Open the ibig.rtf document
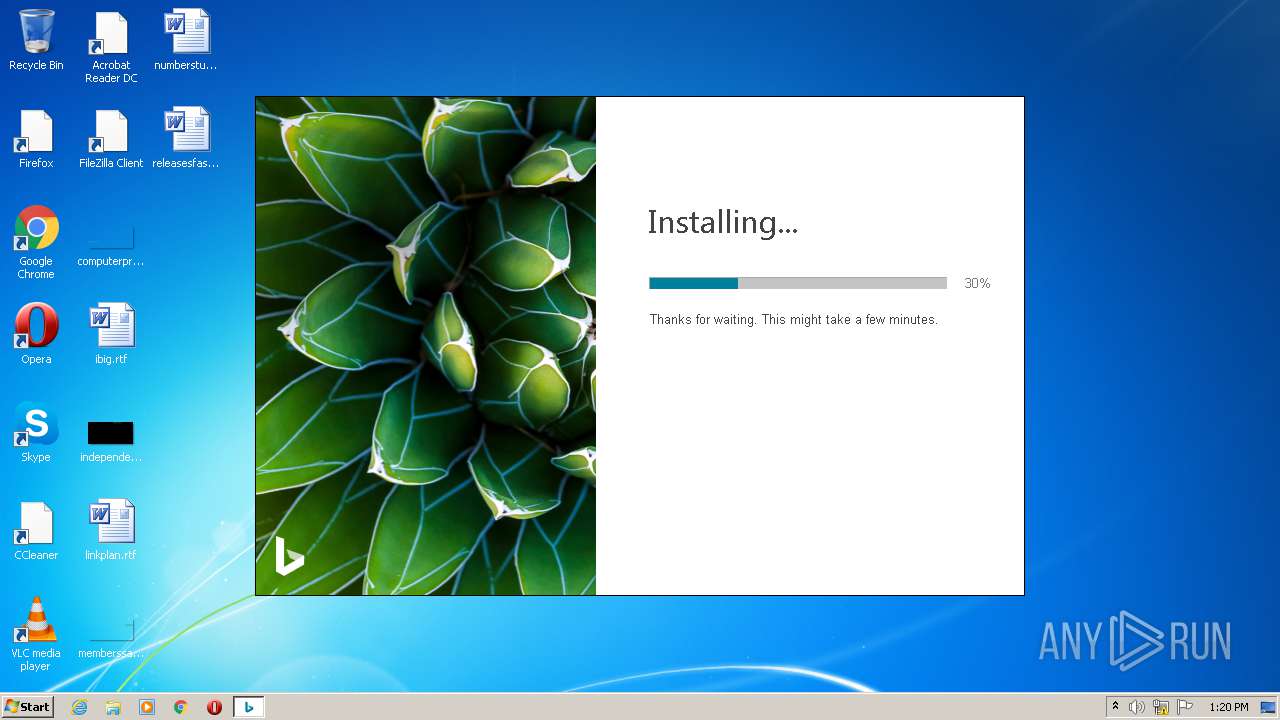Image resolution: width=1280 pixels, height=720 pixels. 111,334
